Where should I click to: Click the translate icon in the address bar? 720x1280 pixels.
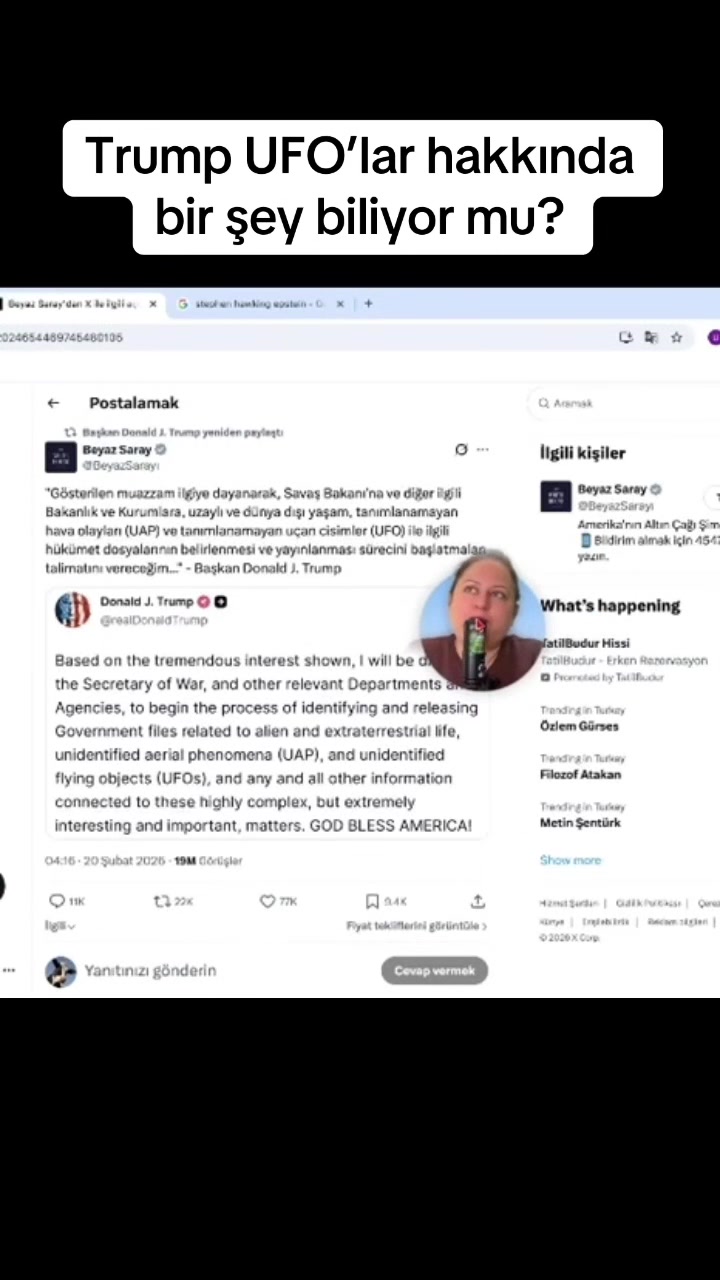(652, 338)
